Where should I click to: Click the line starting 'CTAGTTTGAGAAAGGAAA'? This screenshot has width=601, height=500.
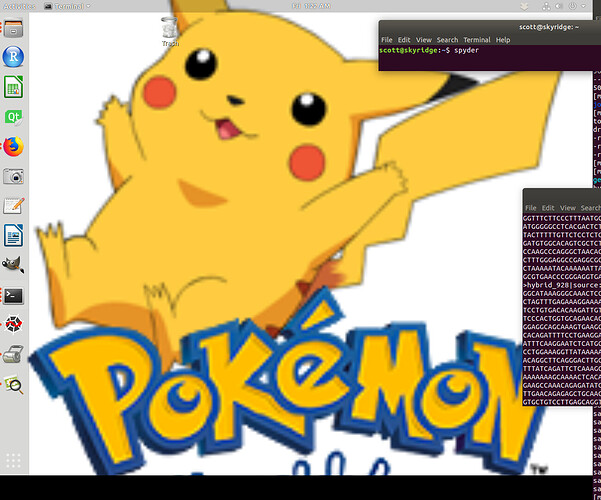coord(562,302)
